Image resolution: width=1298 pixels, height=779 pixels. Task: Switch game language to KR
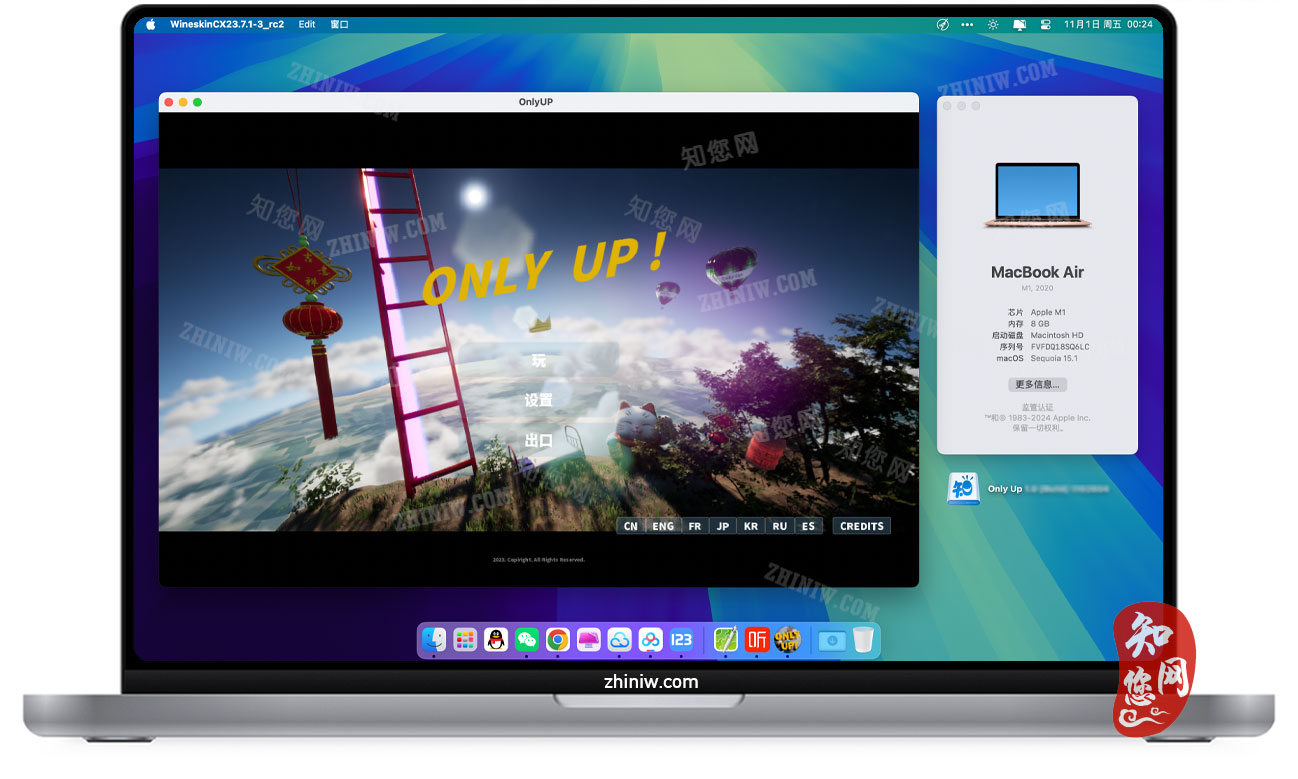[751, 526]
